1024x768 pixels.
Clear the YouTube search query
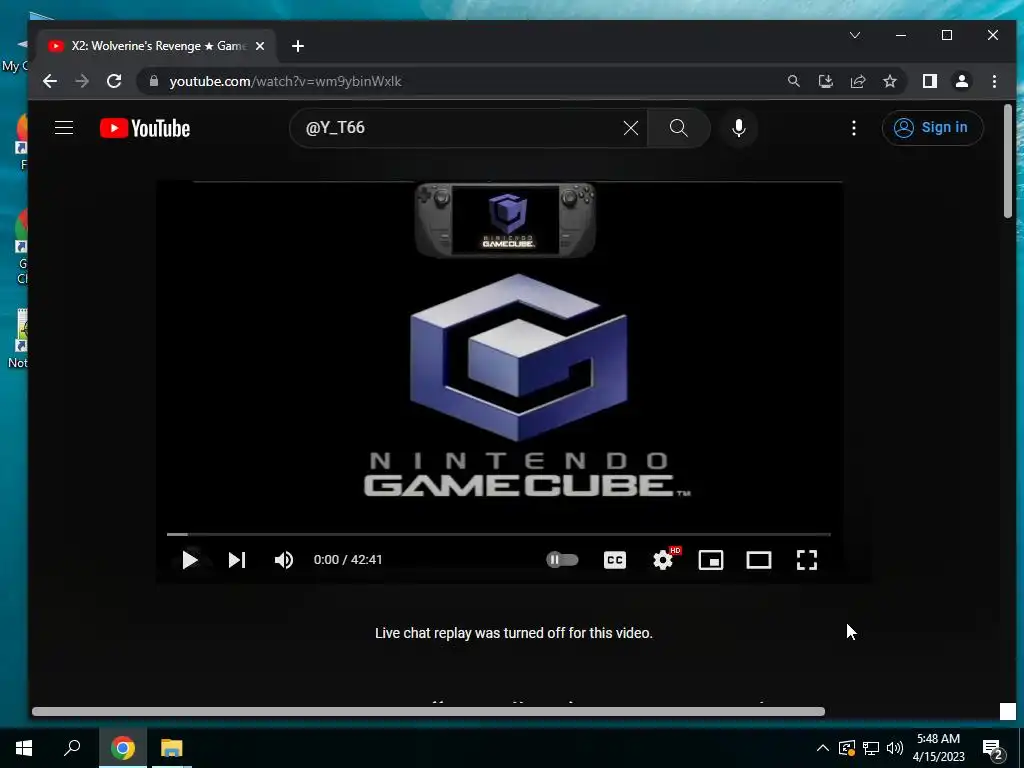click(x=631, y=128)
